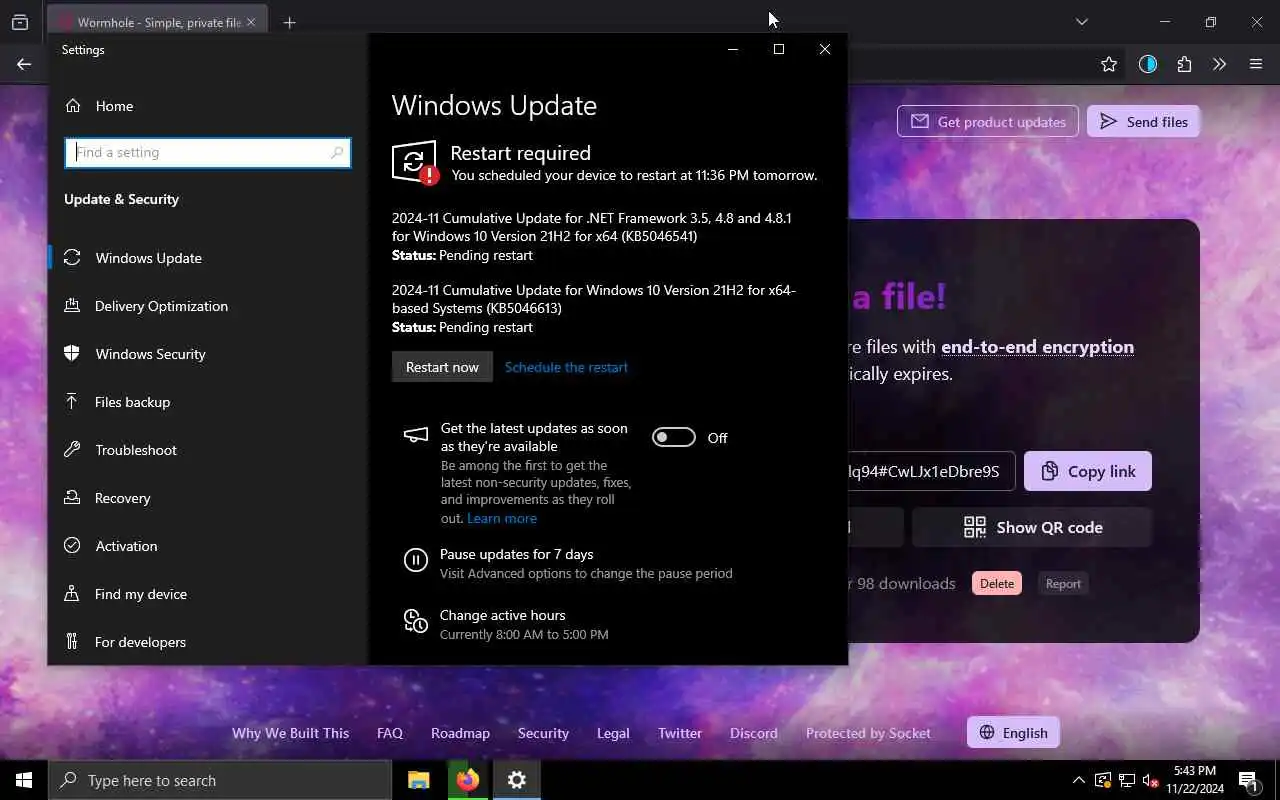Click Pause updates for 7 days
This screenshot has height=800, width=1280.
pyautogui.click(x=516, y=554)
